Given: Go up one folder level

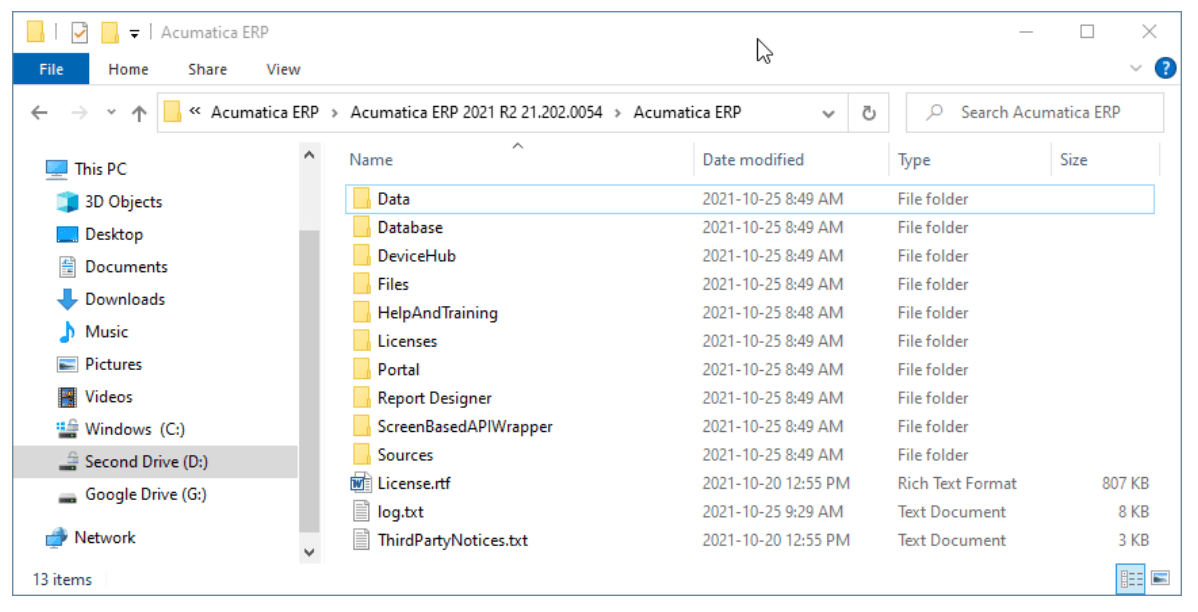Looking at the screenshot, I should pos(139,113).
